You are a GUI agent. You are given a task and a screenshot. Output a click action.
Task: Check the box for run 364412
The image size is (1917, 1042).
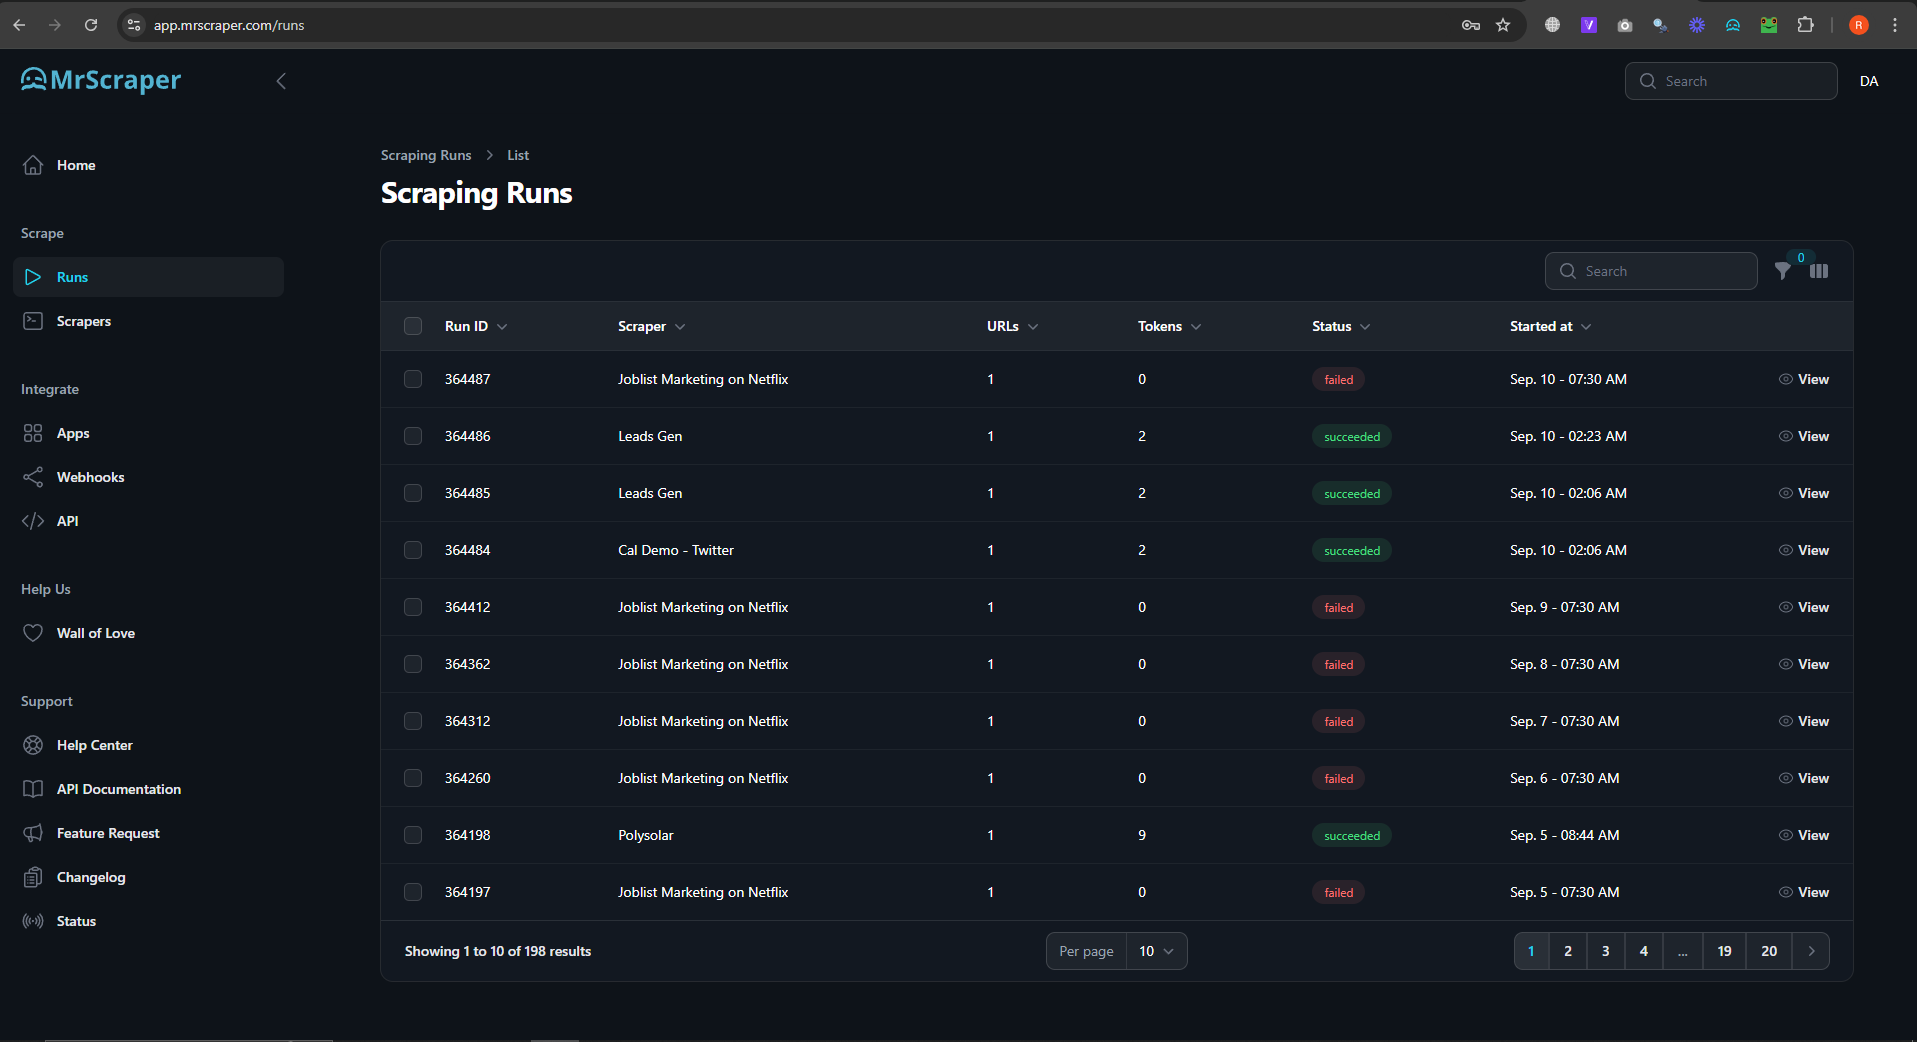tap(413, 607)
